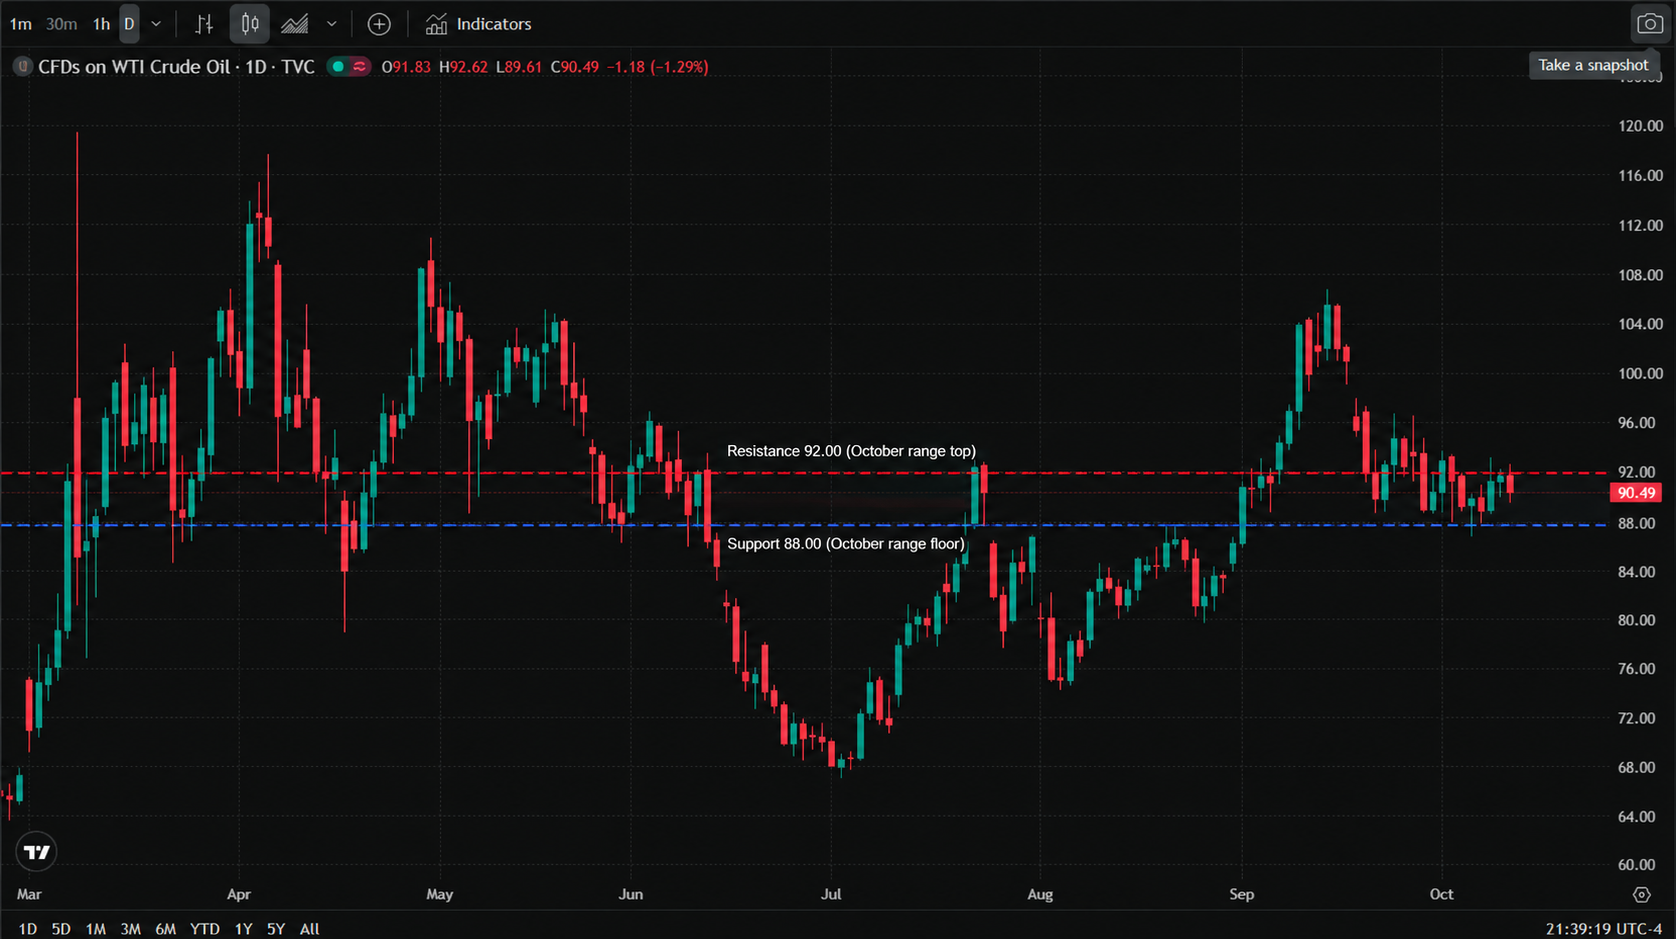Viewport: 1676px width, 939px height.
Task: Set date range to 1M
Action: (96, 929)
